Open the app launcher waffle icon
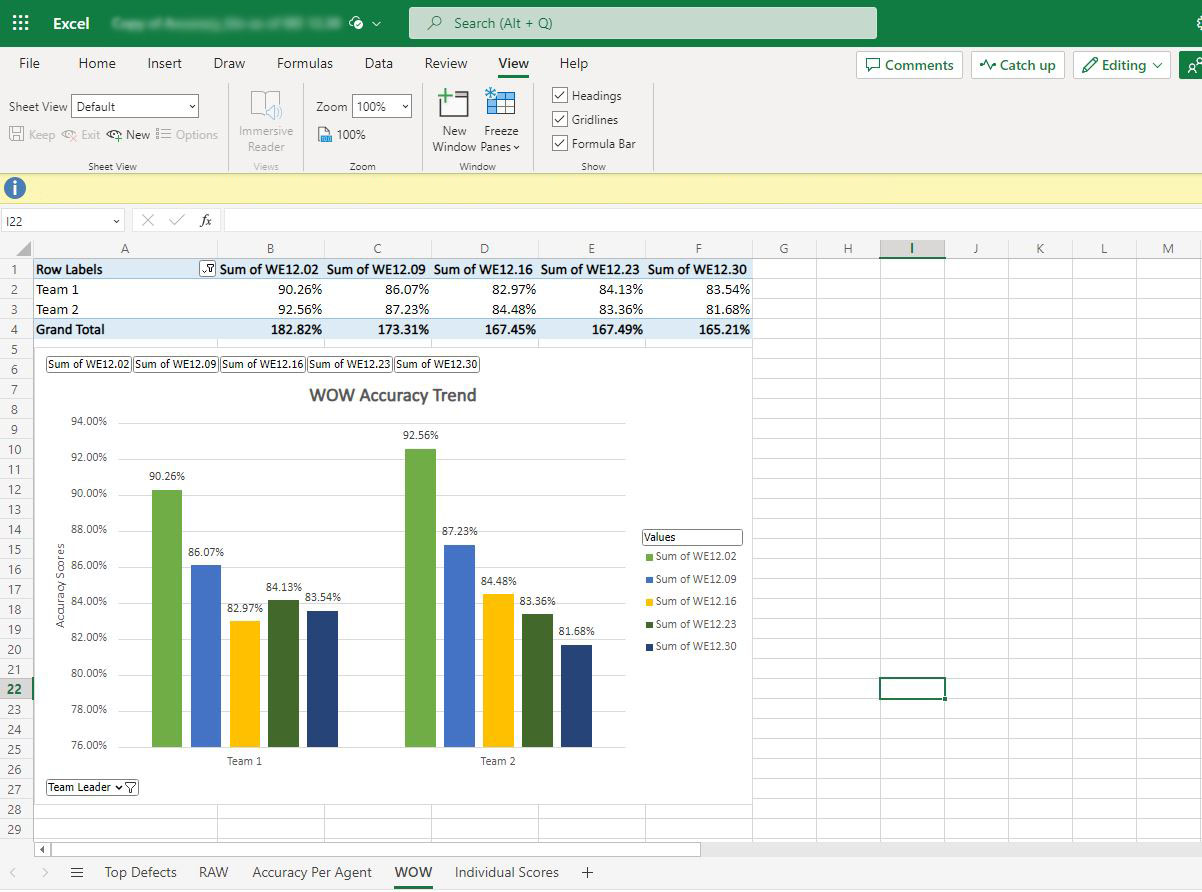Screen dimensions: 1202x892 [20, 23]
